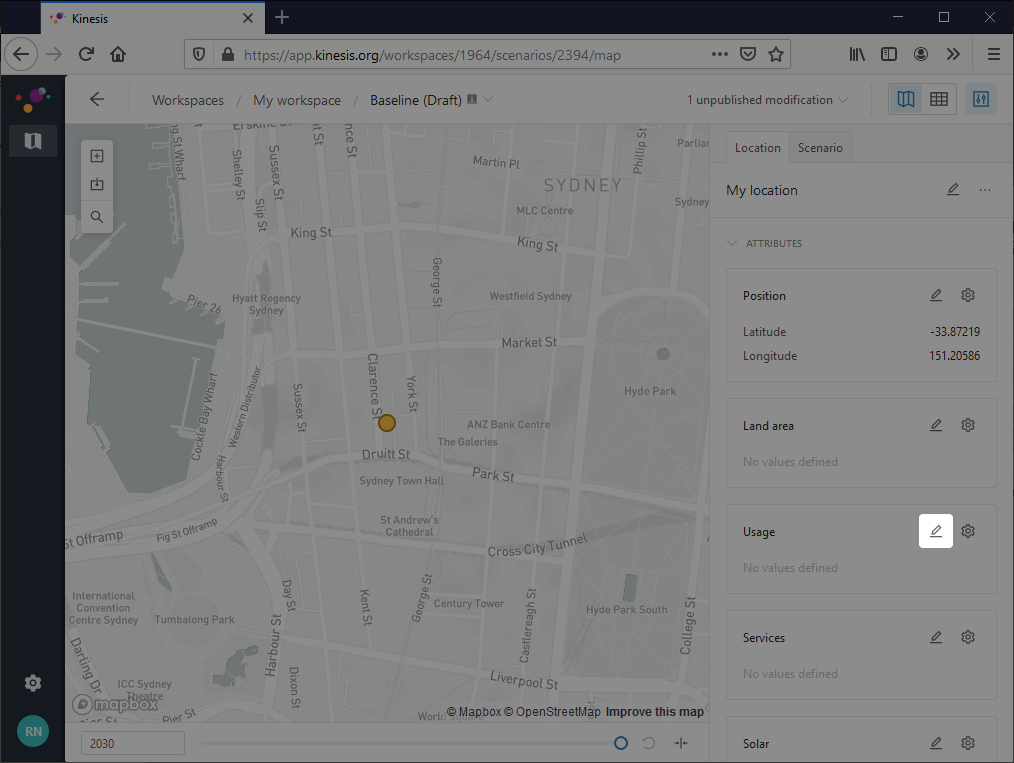The image size is (1014, 763).
Task: Click the Pocket save icon
Action: coord(748,54)
